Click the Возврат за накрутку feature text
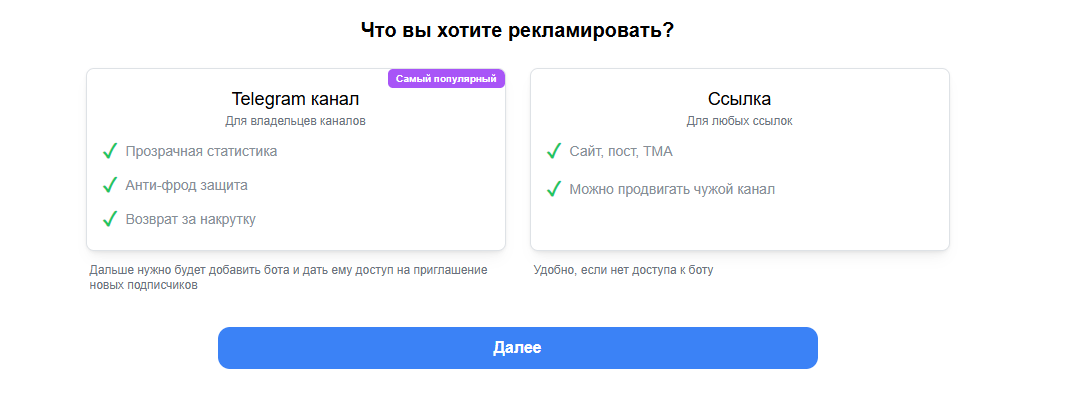1080x406 pixels. (x=190, y=219)
